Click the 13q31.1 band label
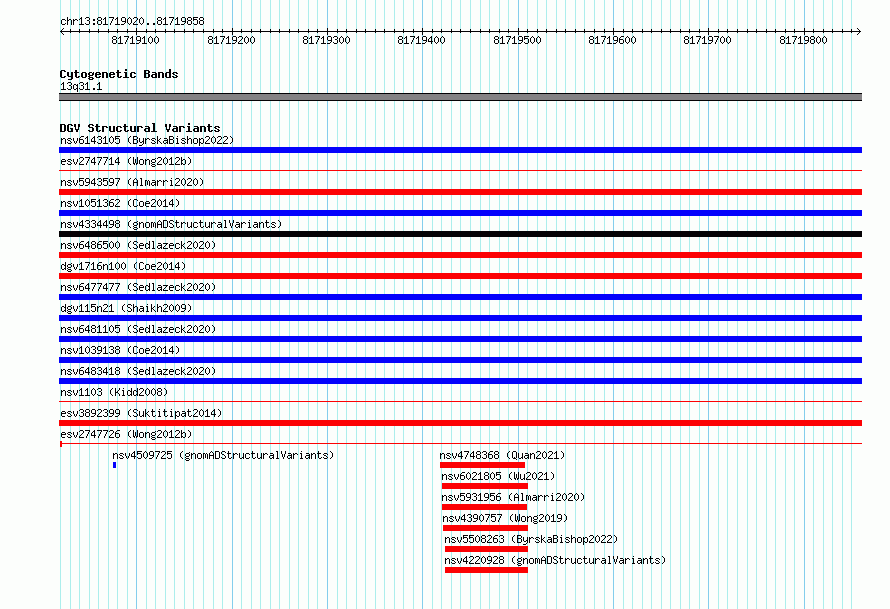The width and height of the screenshot is (890, 609). pos(81,86)
